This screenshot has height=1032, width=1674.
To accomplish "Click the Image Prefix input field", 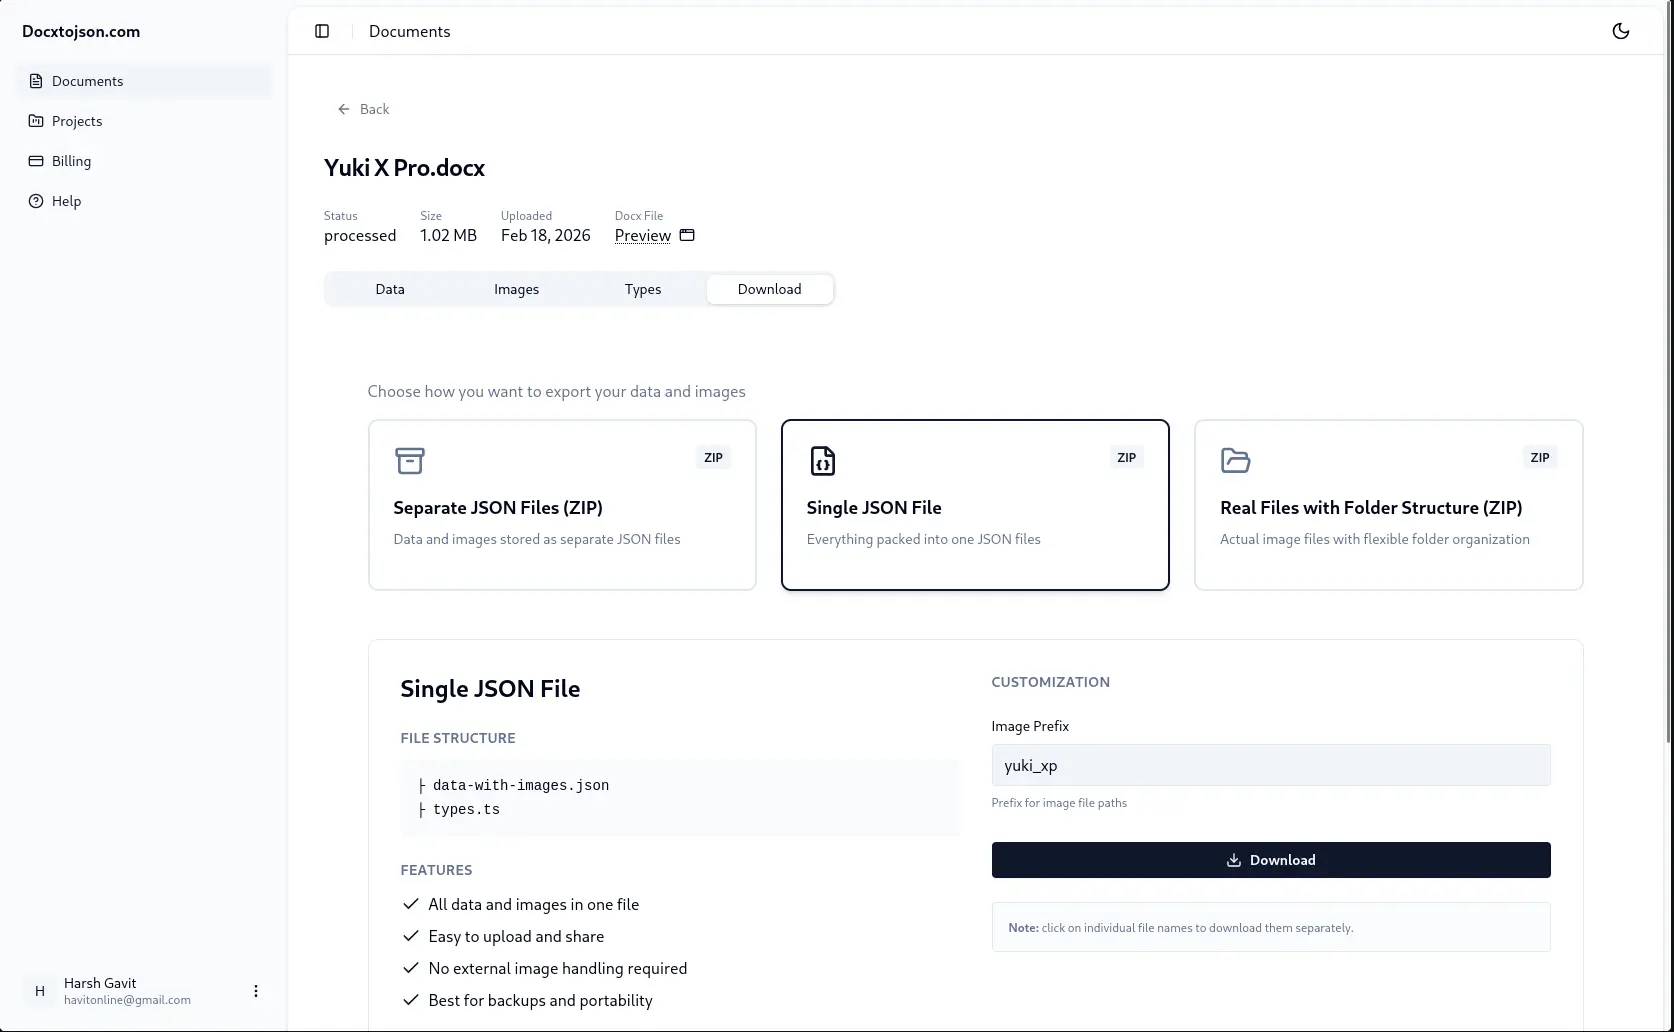I will click(x=1271, y=765).
